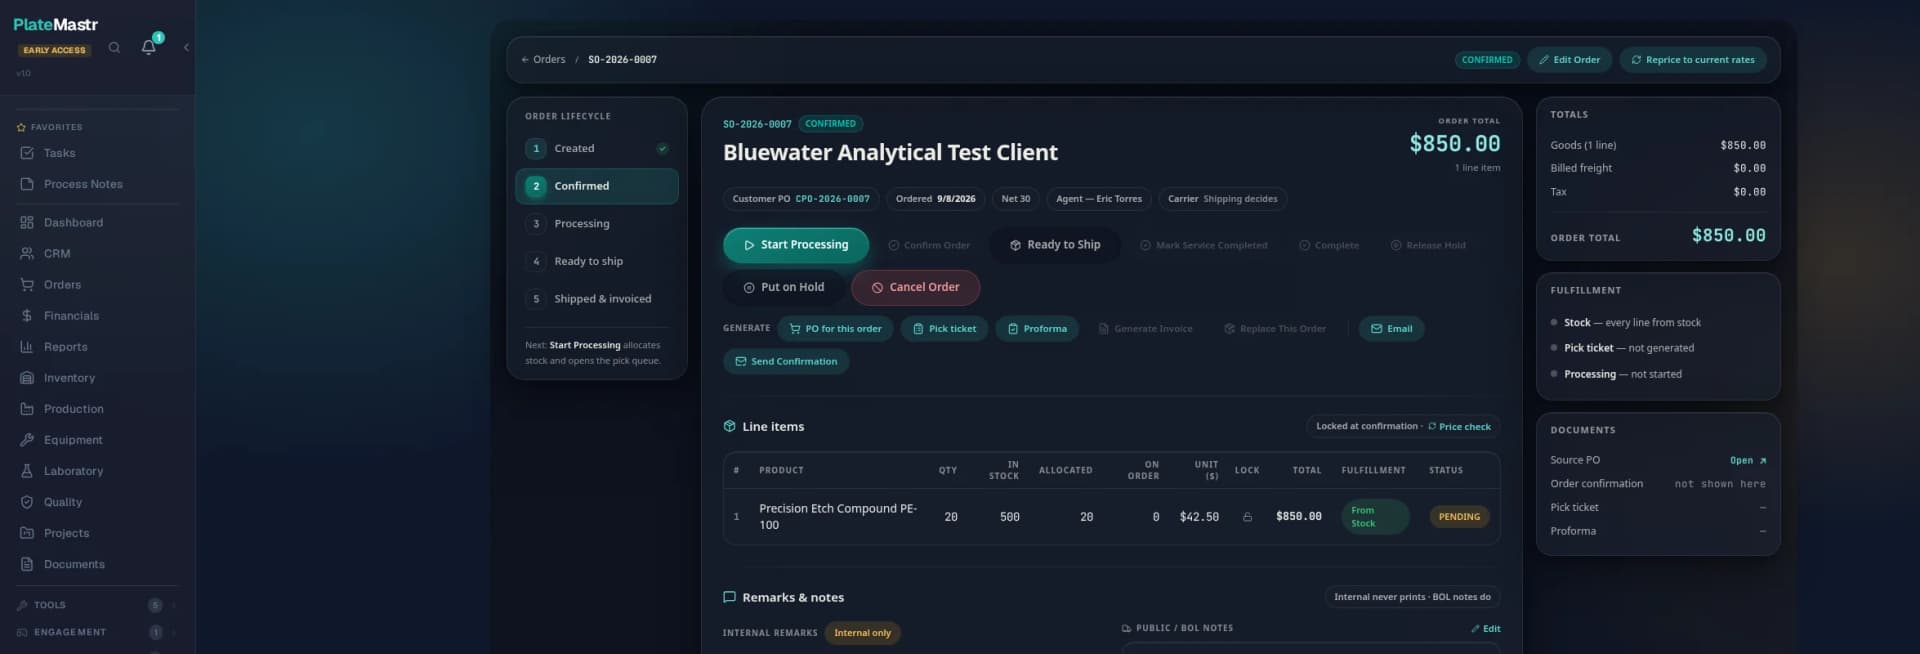Click the Quality shield icon
Viewport: 1920px width, 654px height.
(27, 501)
